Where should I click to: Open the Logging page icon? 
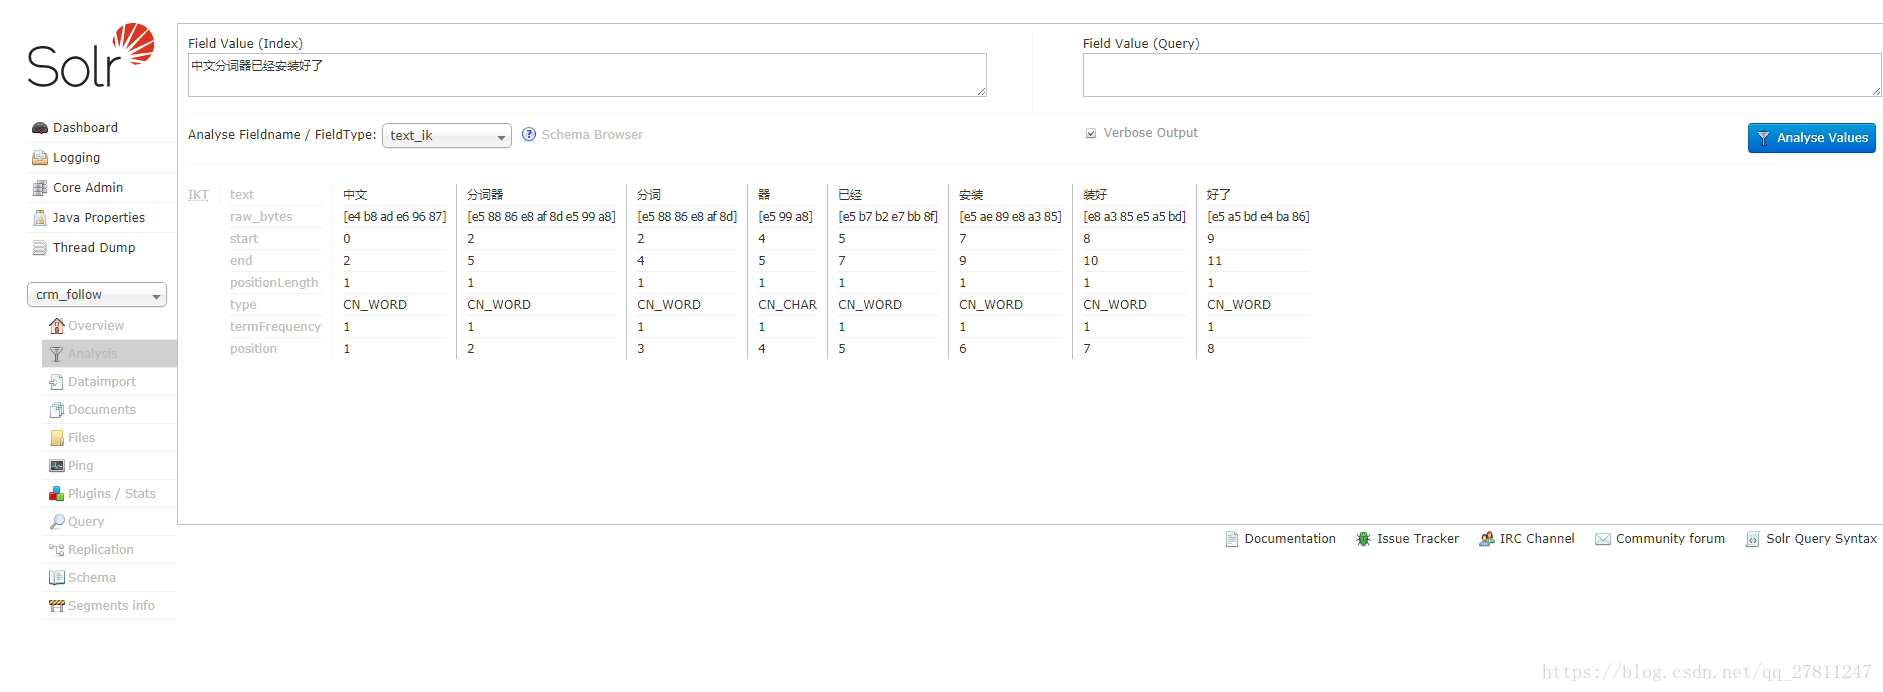(40, 158)
